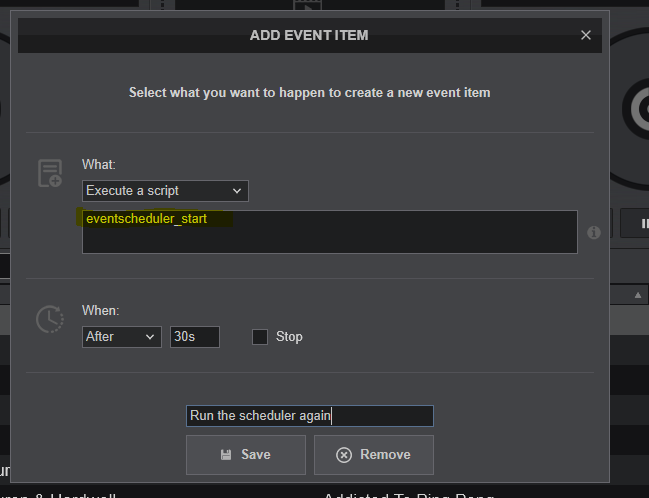Click the clock icon beside When
Viewport: 649px width, 498px height.
pos(49,319)
